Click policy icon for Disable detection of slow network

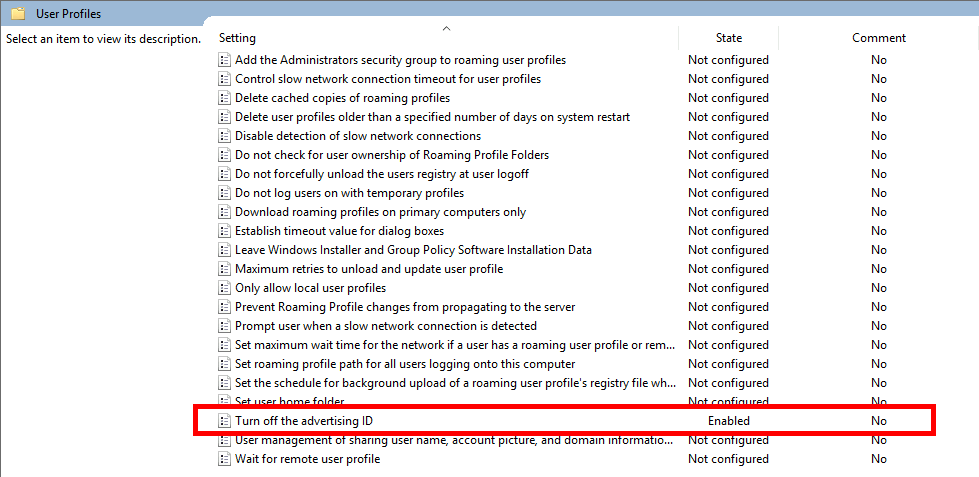click(224, 136)
